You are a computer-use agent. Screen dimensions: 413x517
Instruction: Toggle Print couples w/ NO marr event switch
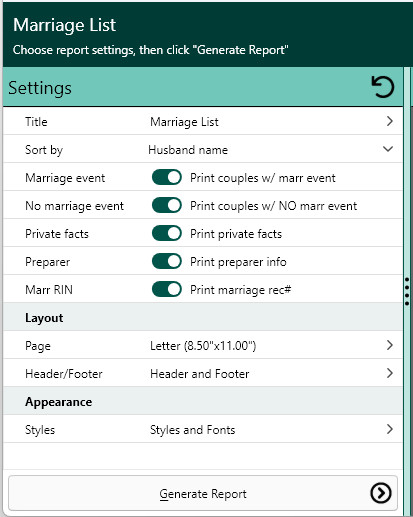pos(167,205)
